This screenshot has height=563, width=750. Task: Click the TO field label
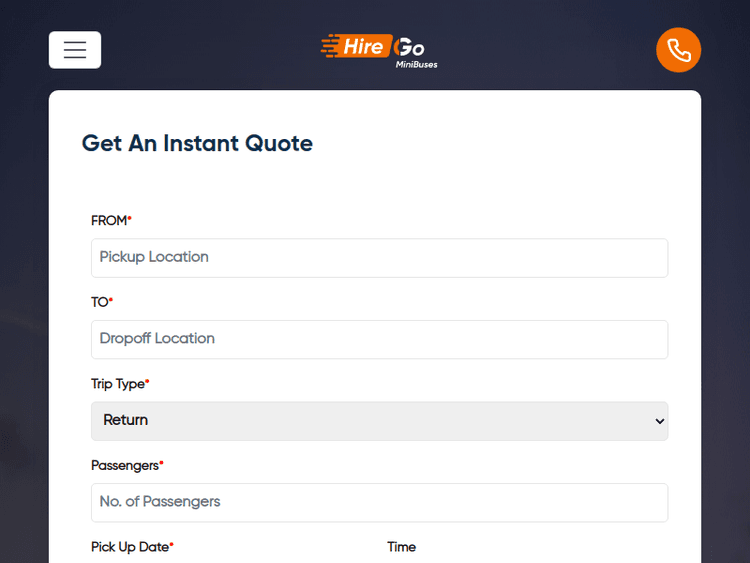pyautogui.click(x=99, y=302)
